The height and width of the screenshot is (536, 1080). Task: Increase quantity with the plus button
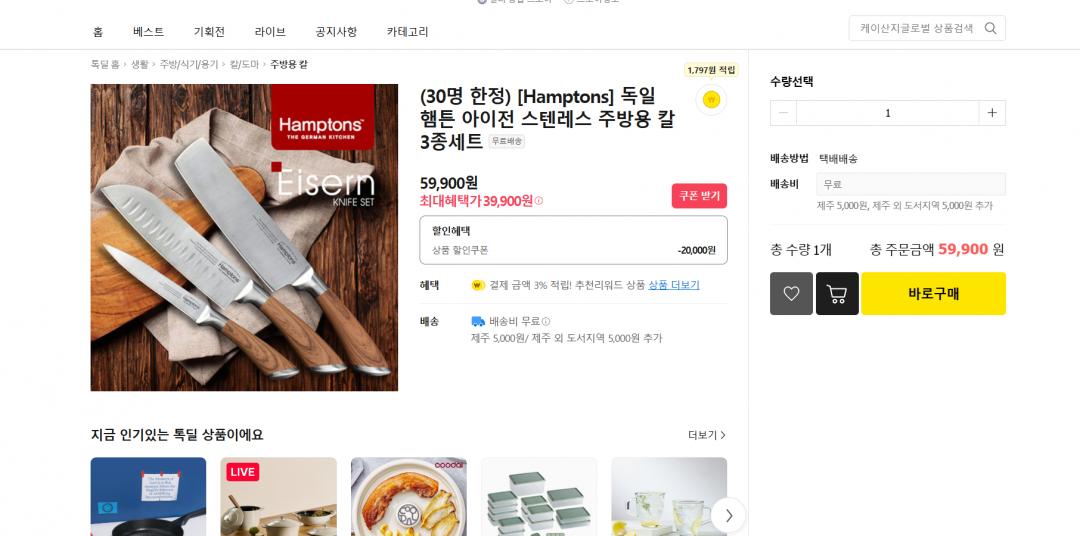coord(992,113)
